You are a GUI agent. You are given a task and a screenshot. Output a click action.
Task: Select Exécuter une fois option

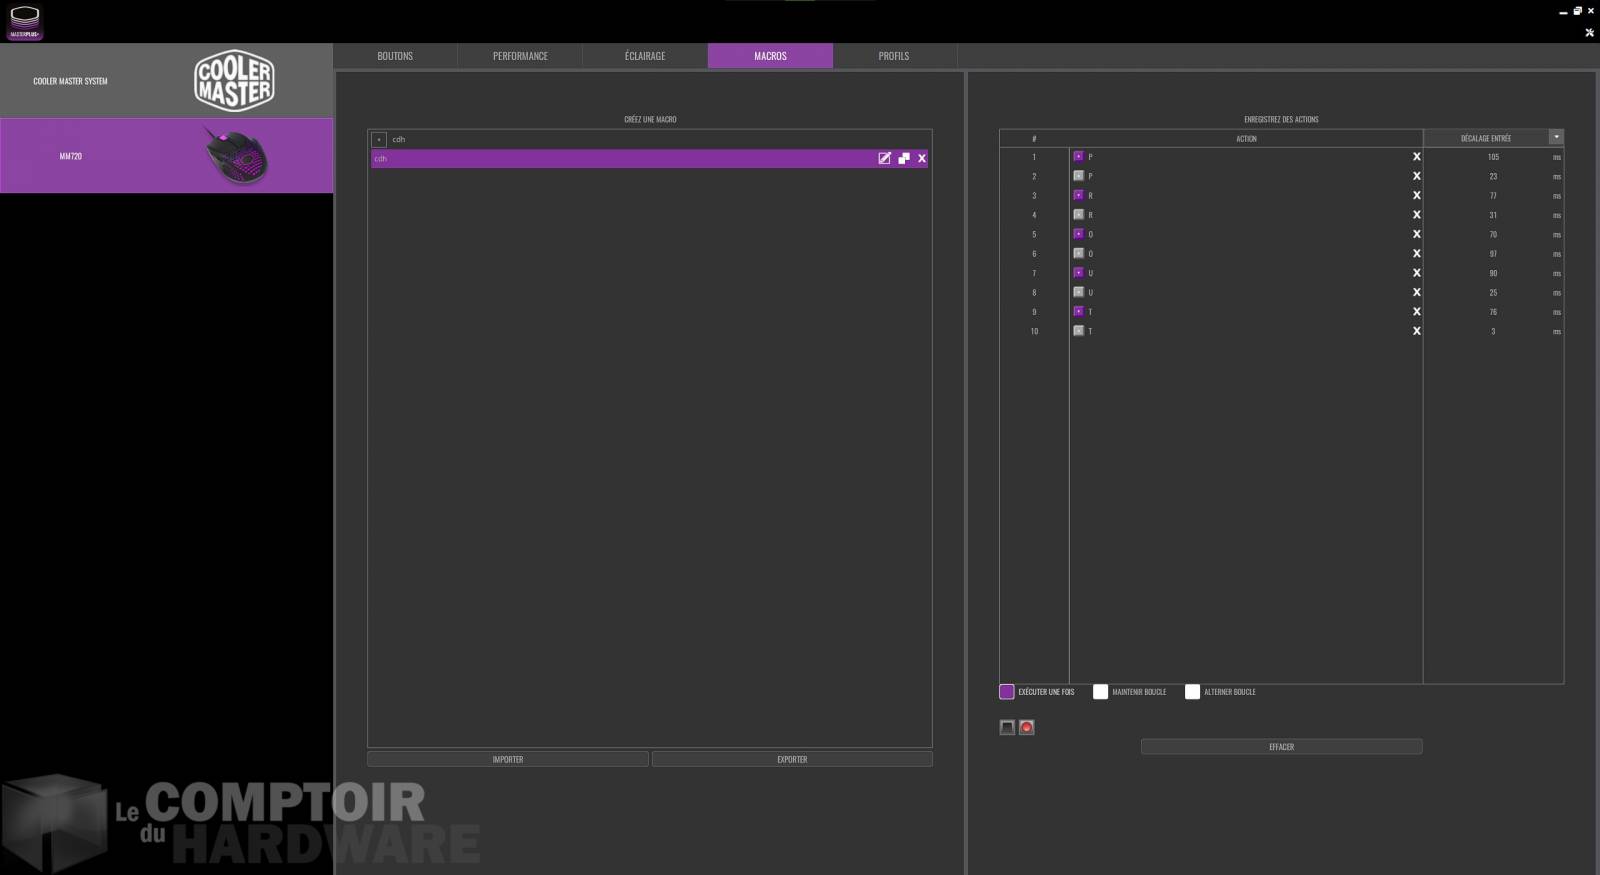[1007, 691]
